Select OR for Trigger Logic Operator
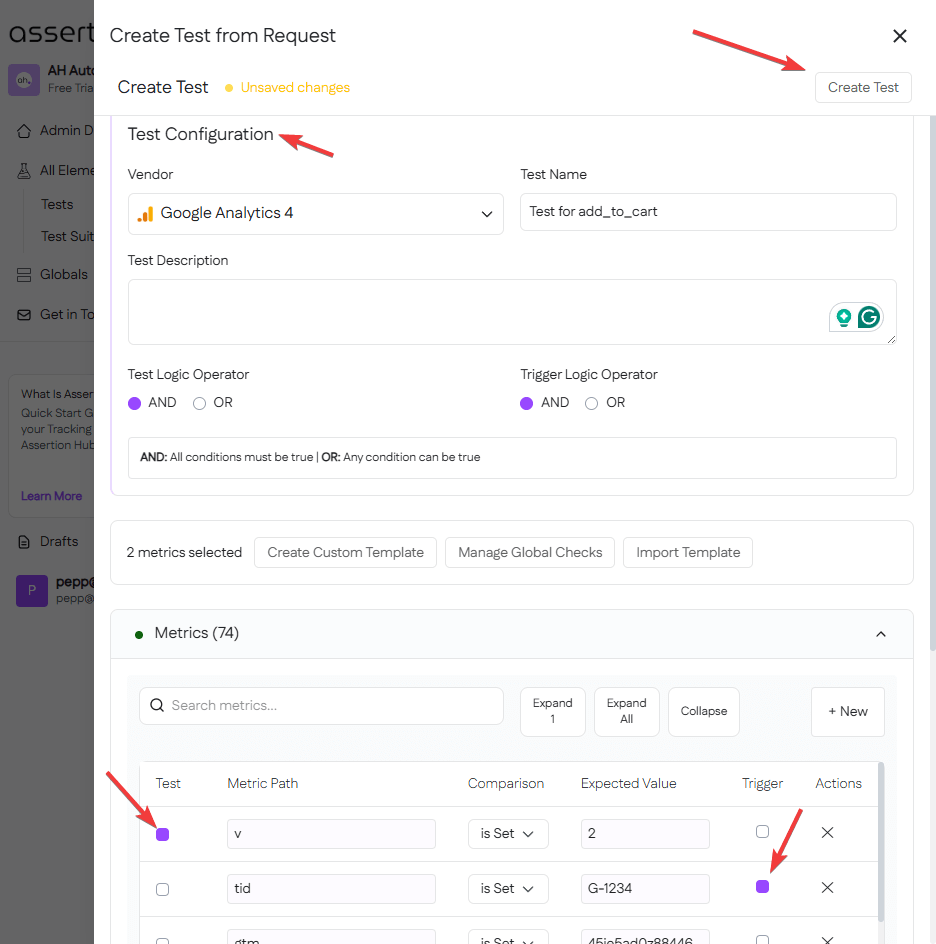Image resolution: width=936 pixels, height=944 pixels. point(592,403)
